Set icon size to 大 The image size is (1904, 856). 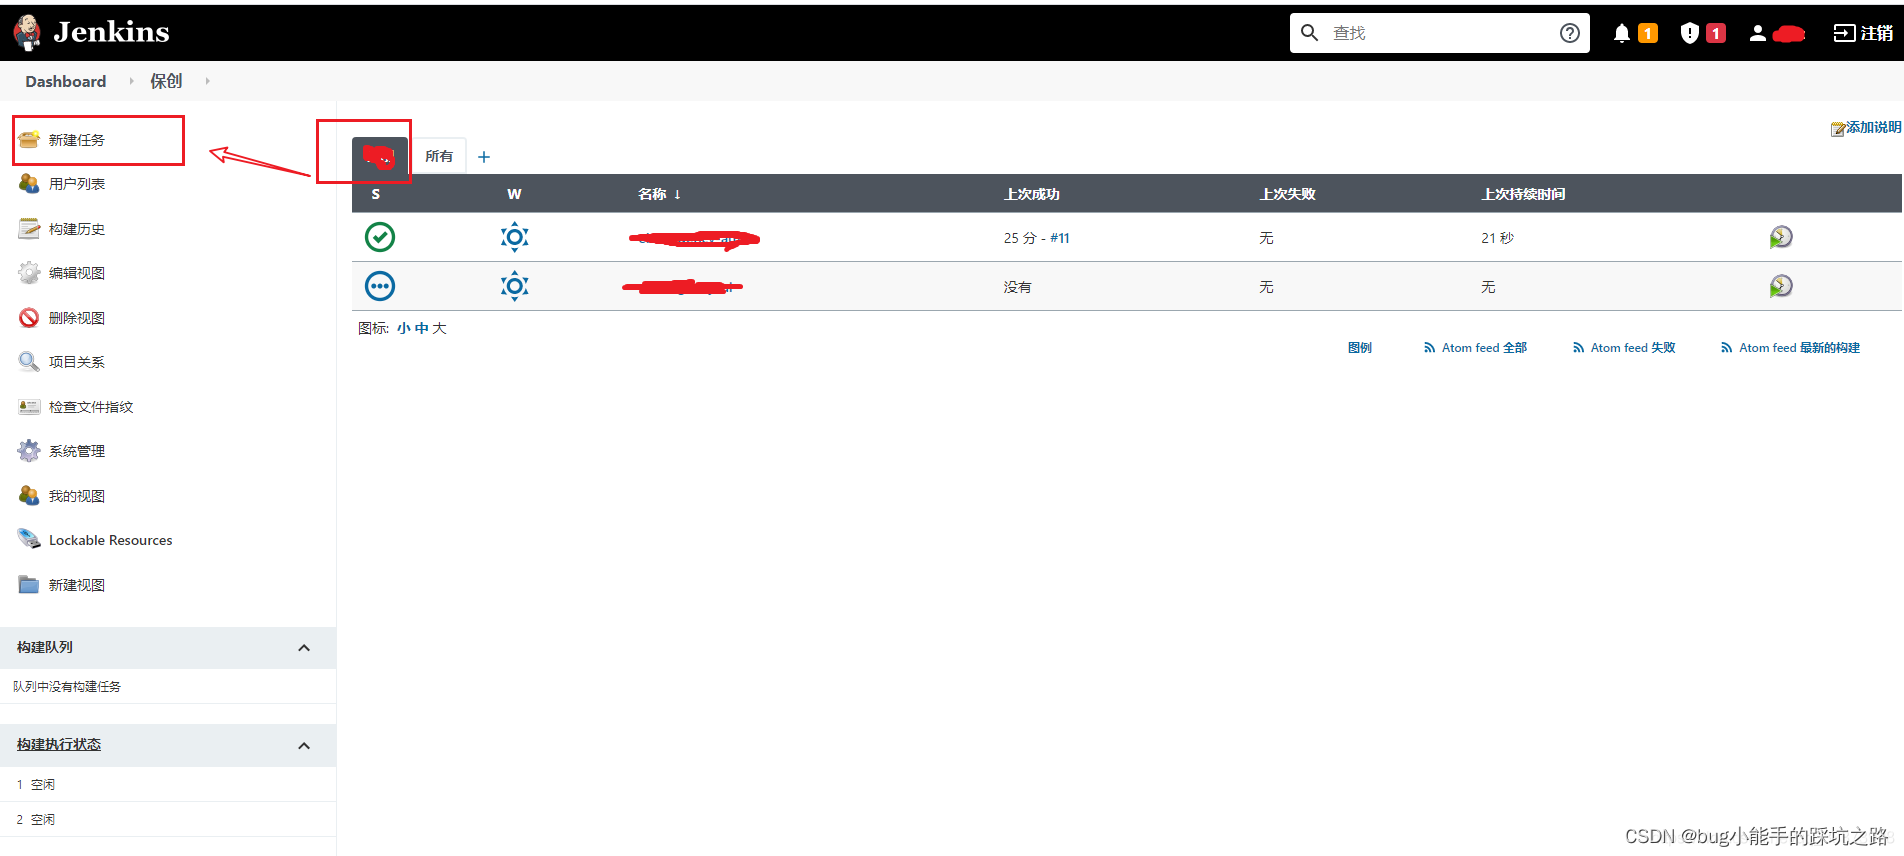[x=439, y=328]
